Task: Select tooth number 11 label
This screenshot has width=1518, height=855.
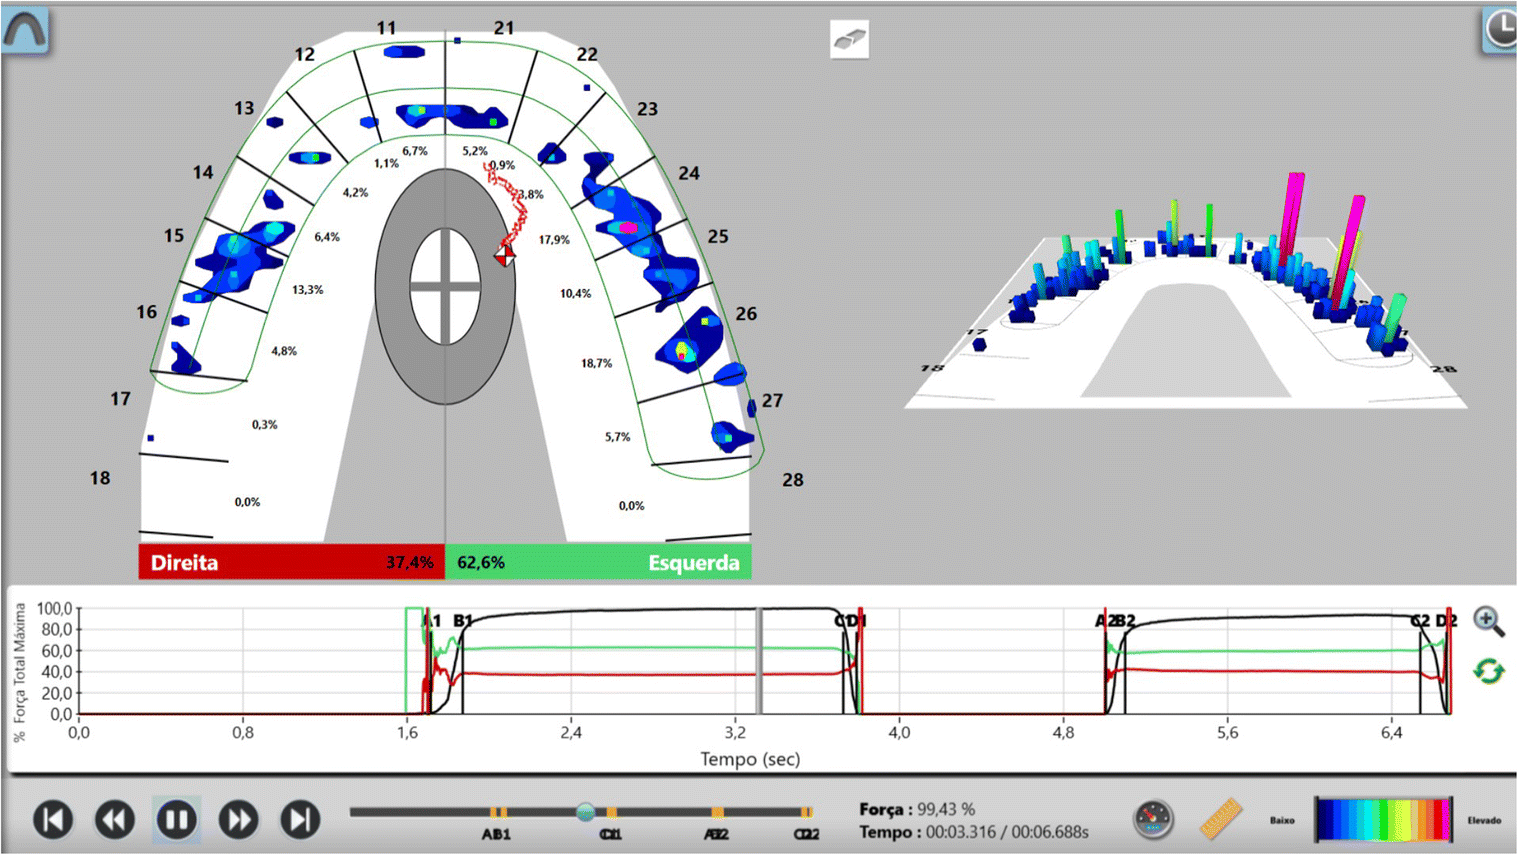Action: click(x=386, y=28)
